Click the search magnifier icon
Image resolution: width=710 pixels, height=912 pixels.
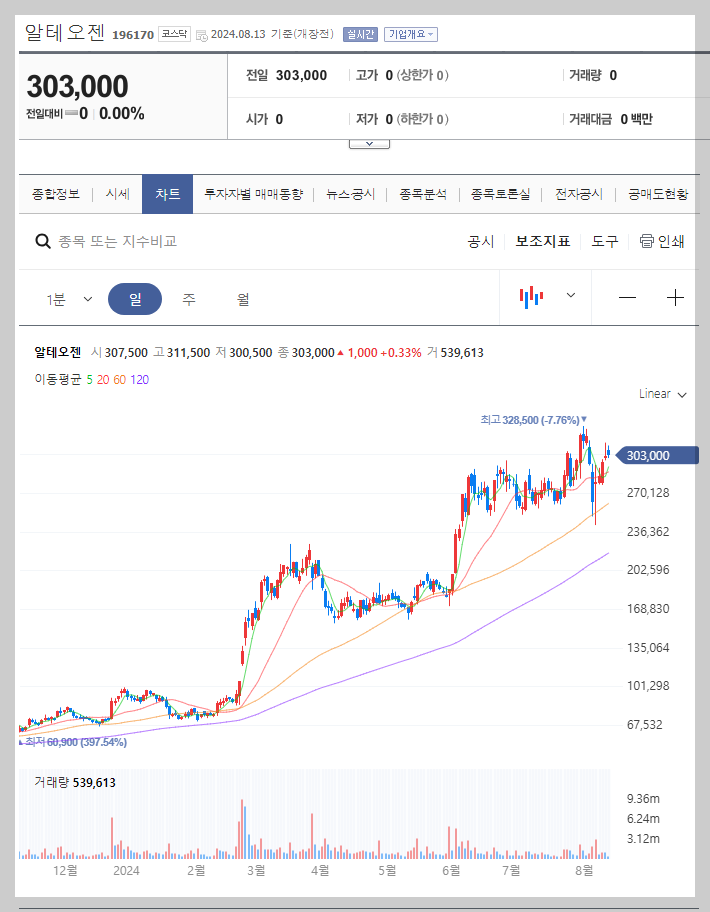pyautogui.click(x=41, y=241)
